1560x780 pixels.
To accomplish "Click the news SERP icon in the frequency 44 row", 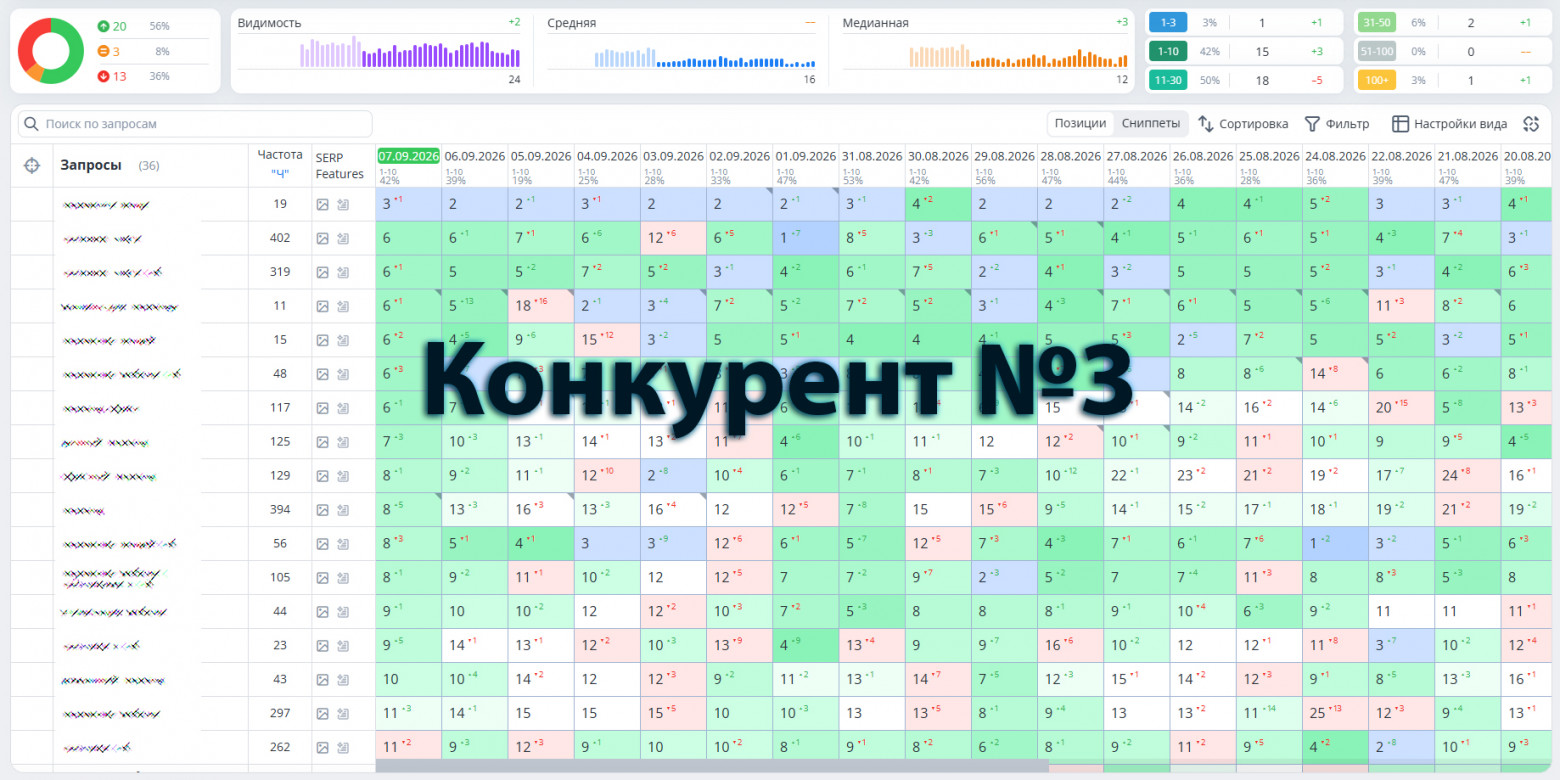I will (343, 612).
